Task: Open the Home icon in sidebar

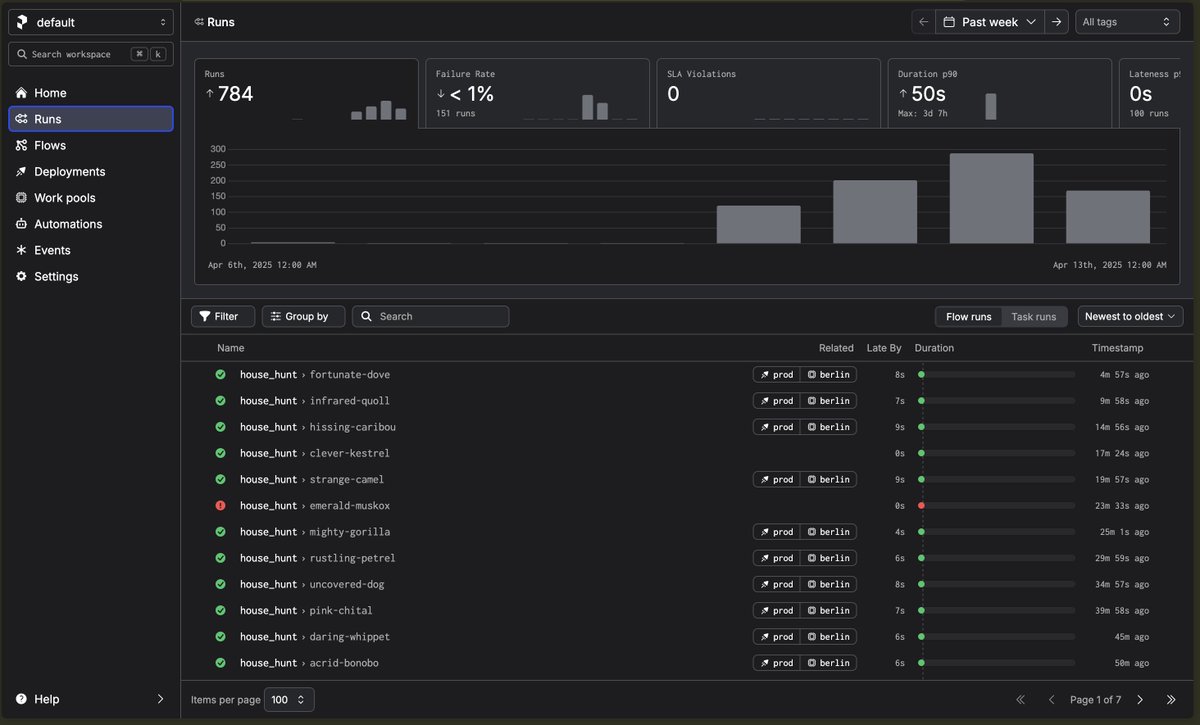Action: pyautogui.click(x=22, y=93)
